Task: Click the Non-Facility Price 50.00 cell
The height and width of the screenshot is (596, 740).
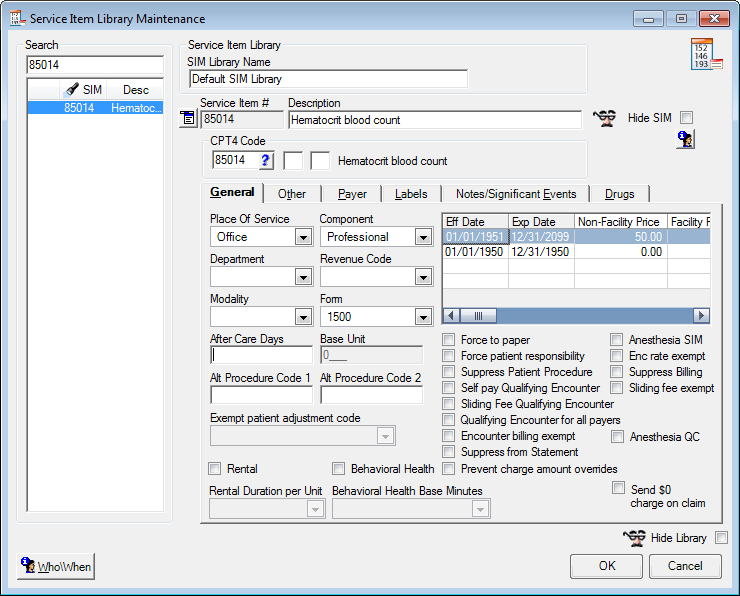Action: click(621, 236)
